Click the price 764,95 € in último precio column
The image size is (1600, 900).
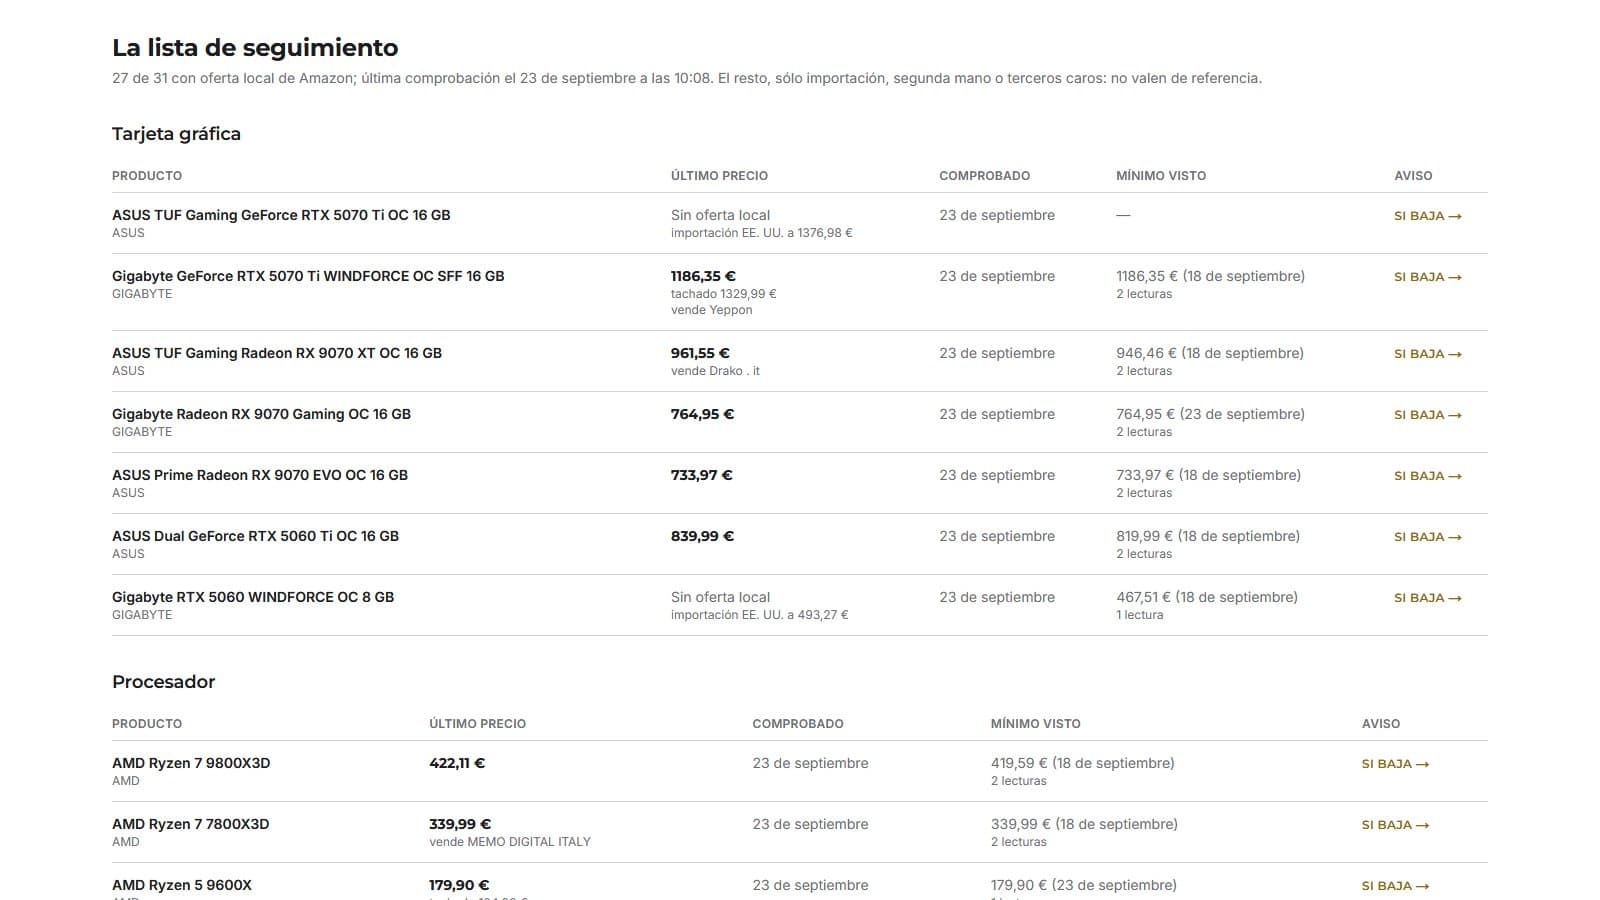pos(702,414)
